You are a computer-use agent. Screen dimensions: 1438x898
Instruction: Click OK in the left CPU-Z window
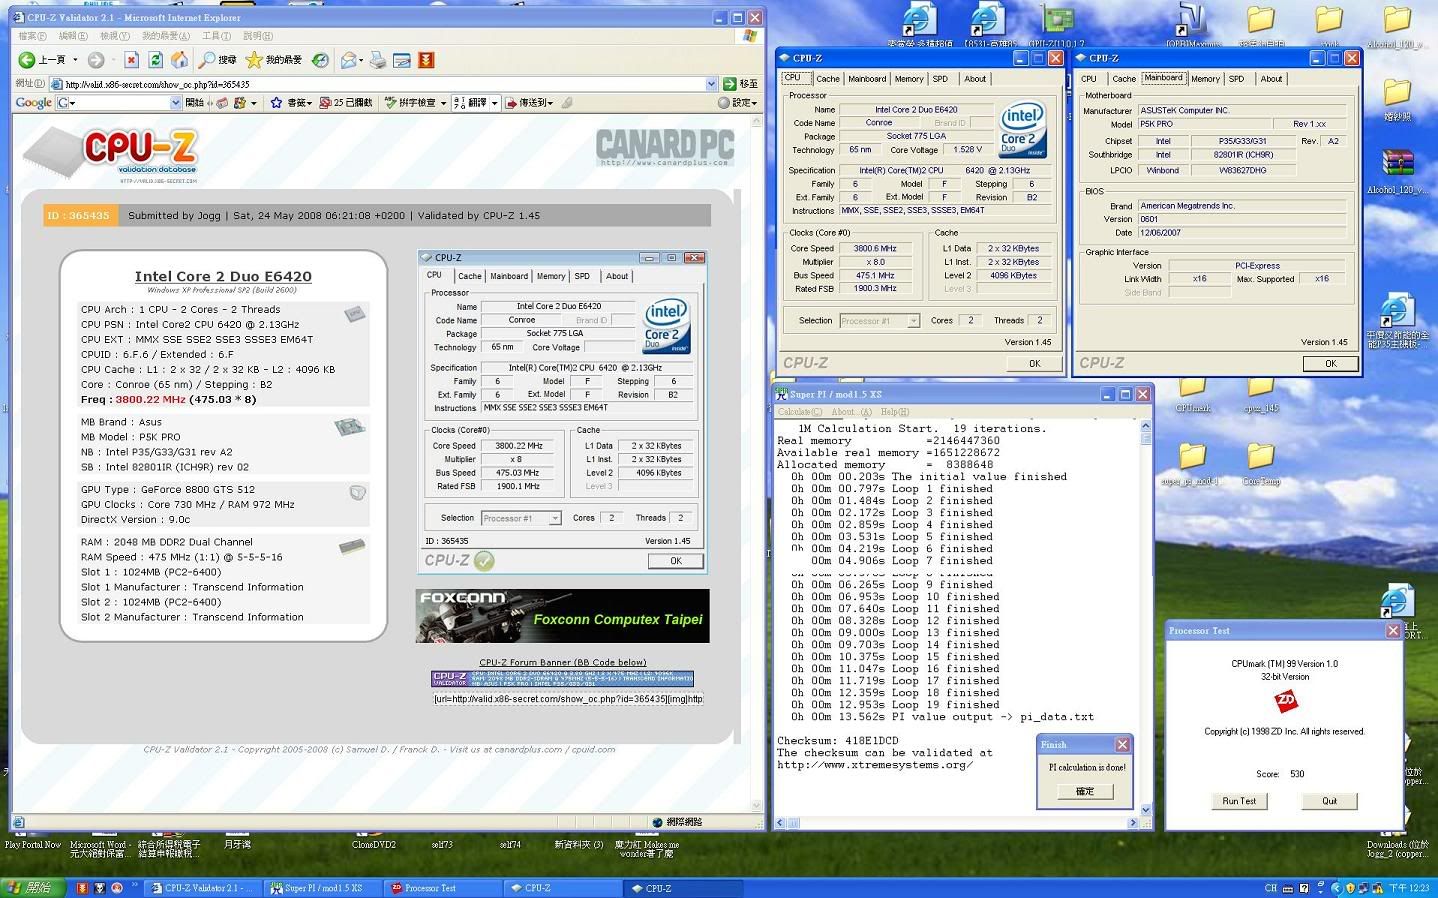1035,364
